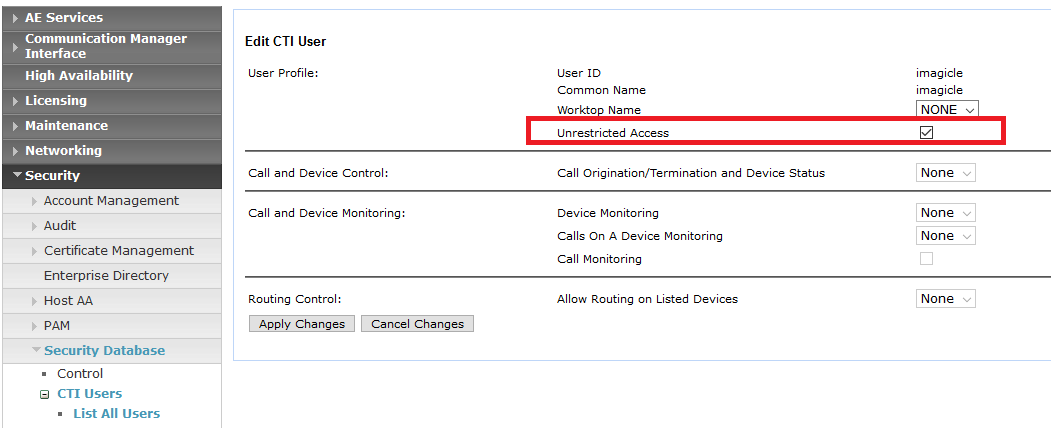Open Account Management submenu
1051x428 pixels.
(111, 201)
